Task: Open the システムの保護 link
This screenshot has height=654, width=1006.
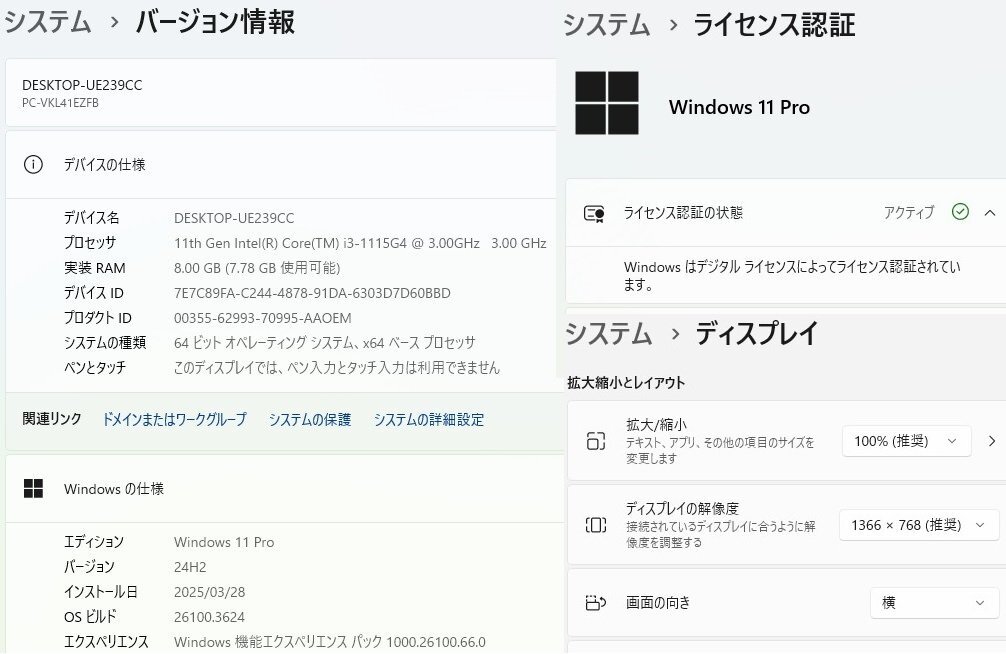Action: click(310, 419)
